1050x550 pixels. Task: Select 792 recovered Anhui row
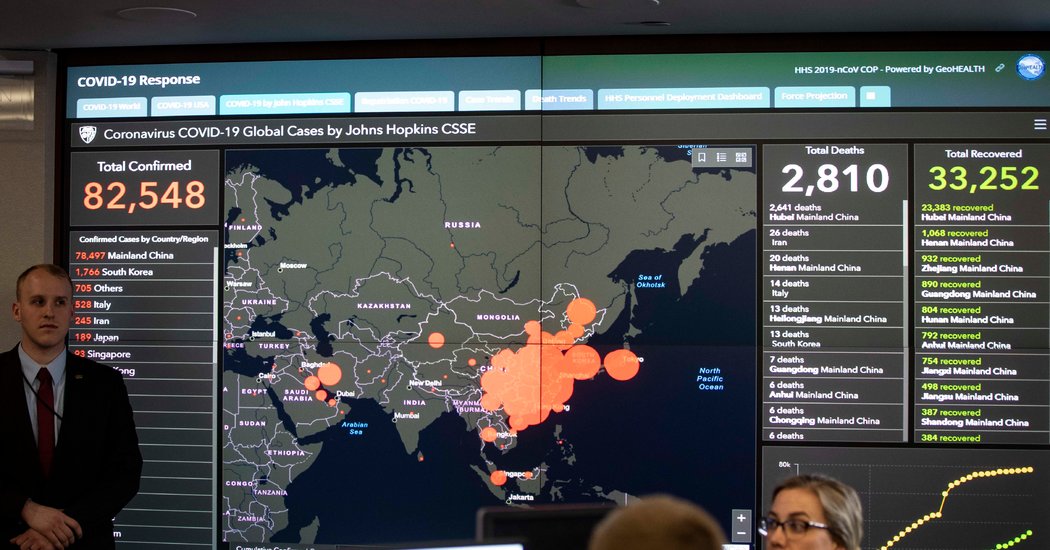tap(982, 340)
